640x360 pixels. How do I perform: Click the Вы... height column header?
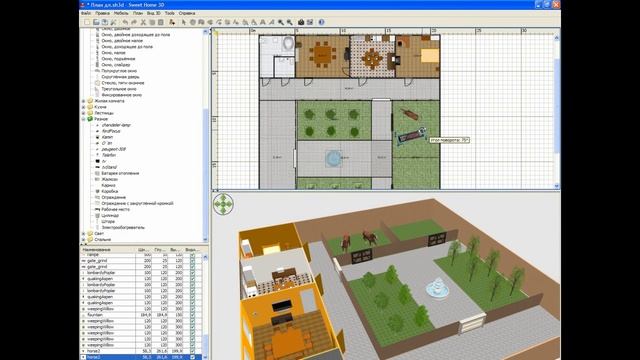click(175, 249)
